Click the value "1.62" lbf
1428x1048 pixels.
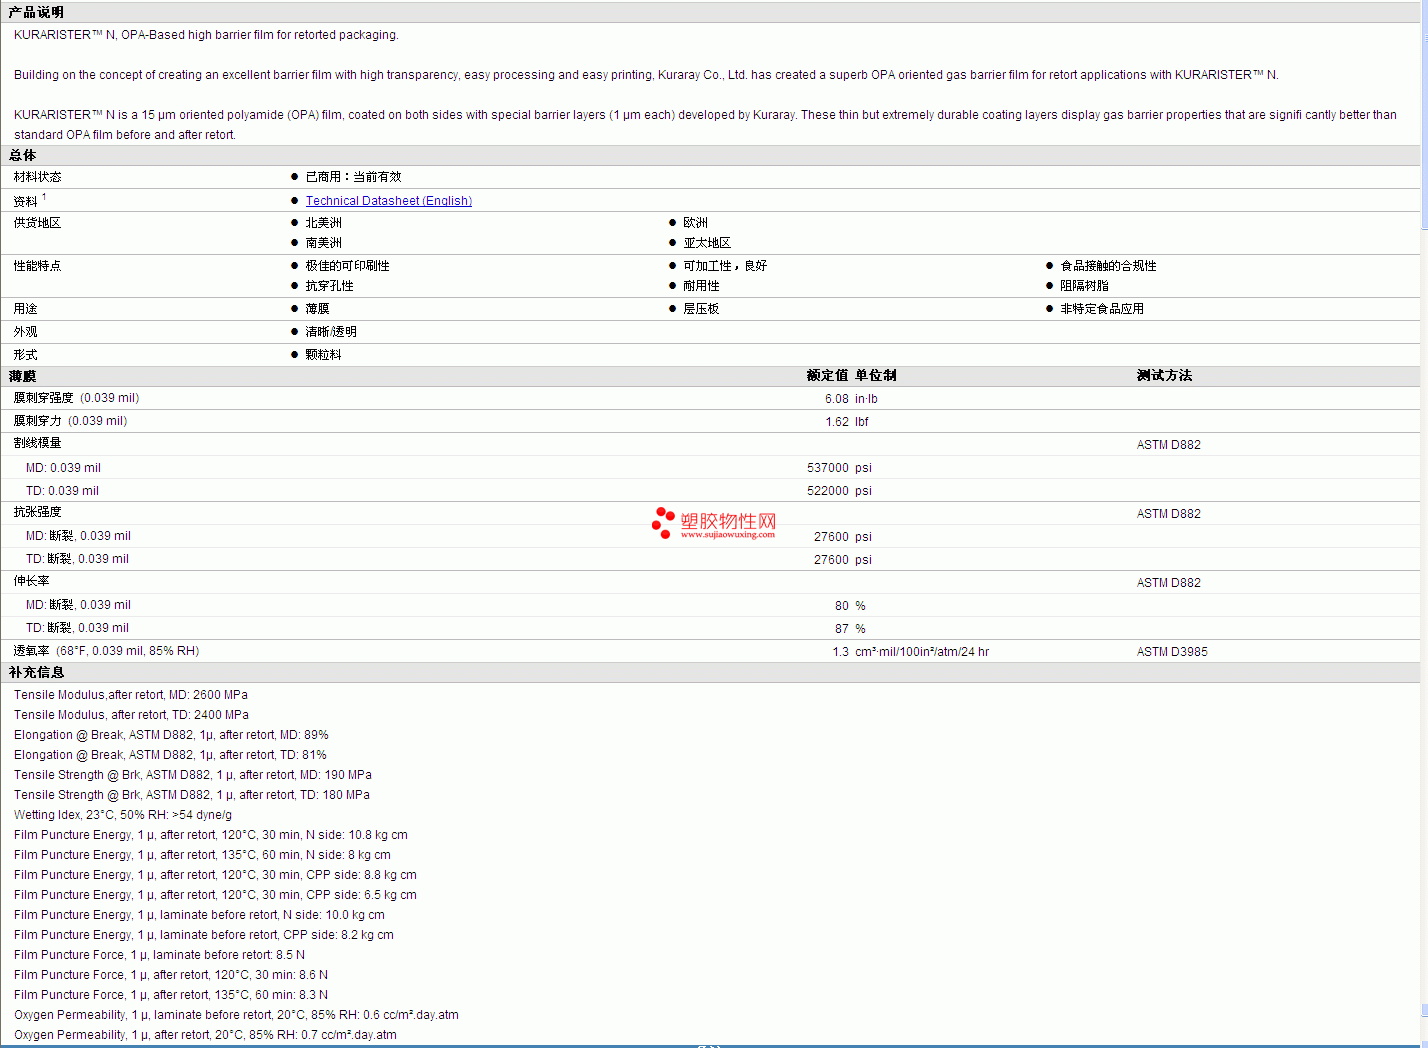tap(837, 422)
